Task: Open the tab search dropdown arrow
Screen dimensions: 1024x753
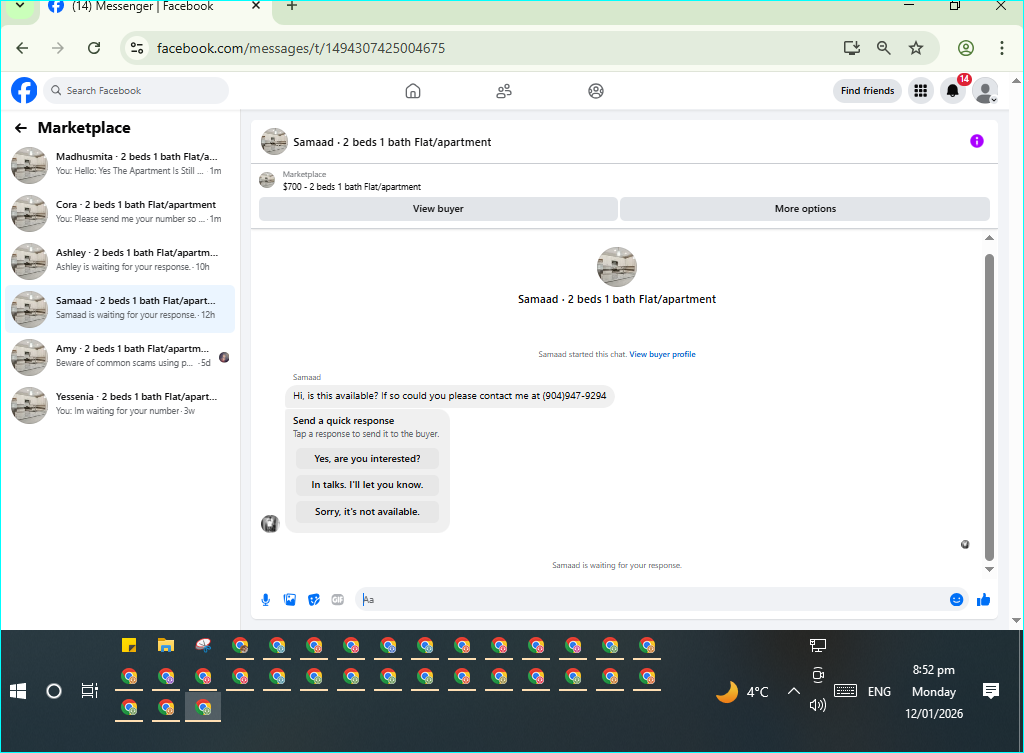Action: tap(20, 6)
